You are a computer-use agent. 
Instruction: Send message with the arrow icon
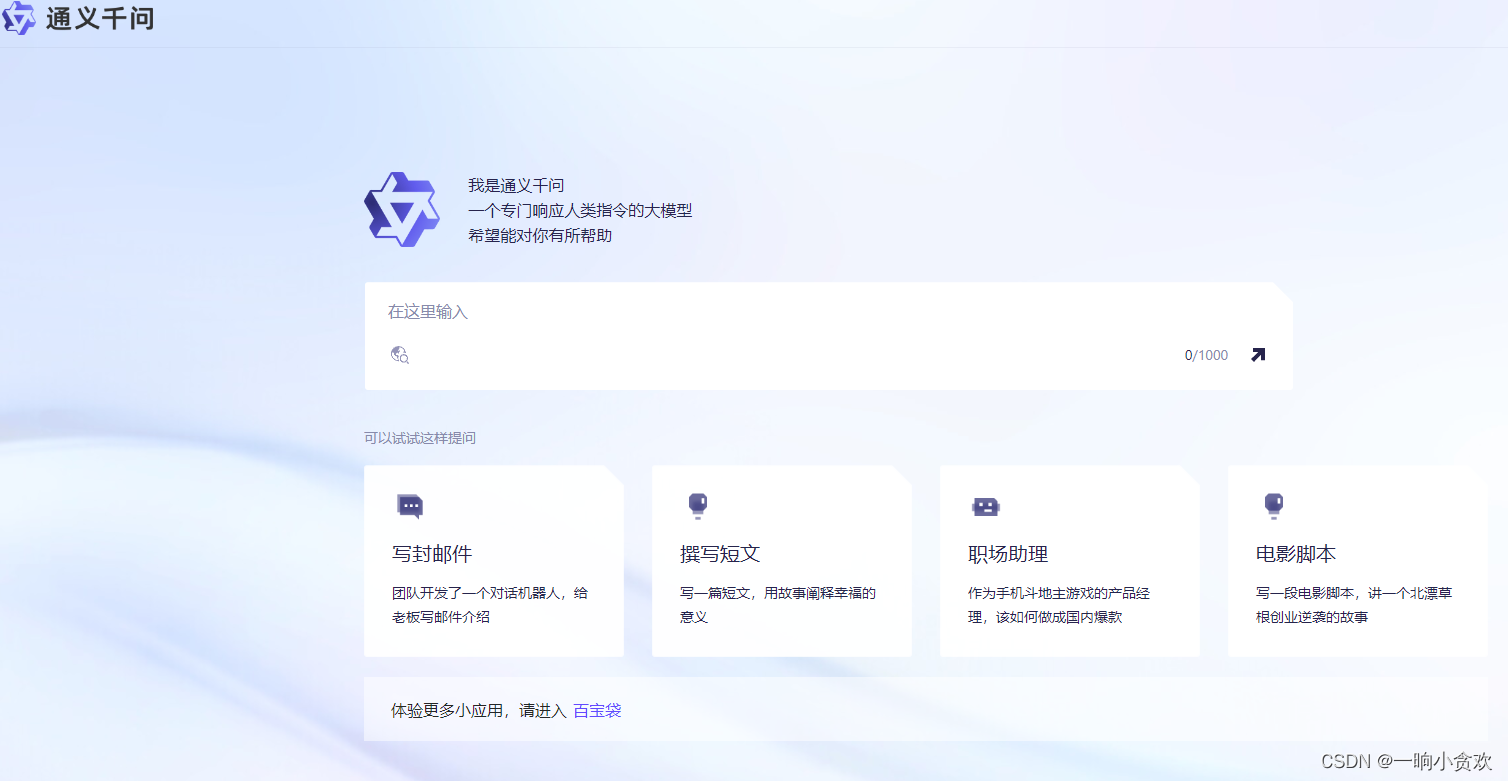click(1258, 355)
